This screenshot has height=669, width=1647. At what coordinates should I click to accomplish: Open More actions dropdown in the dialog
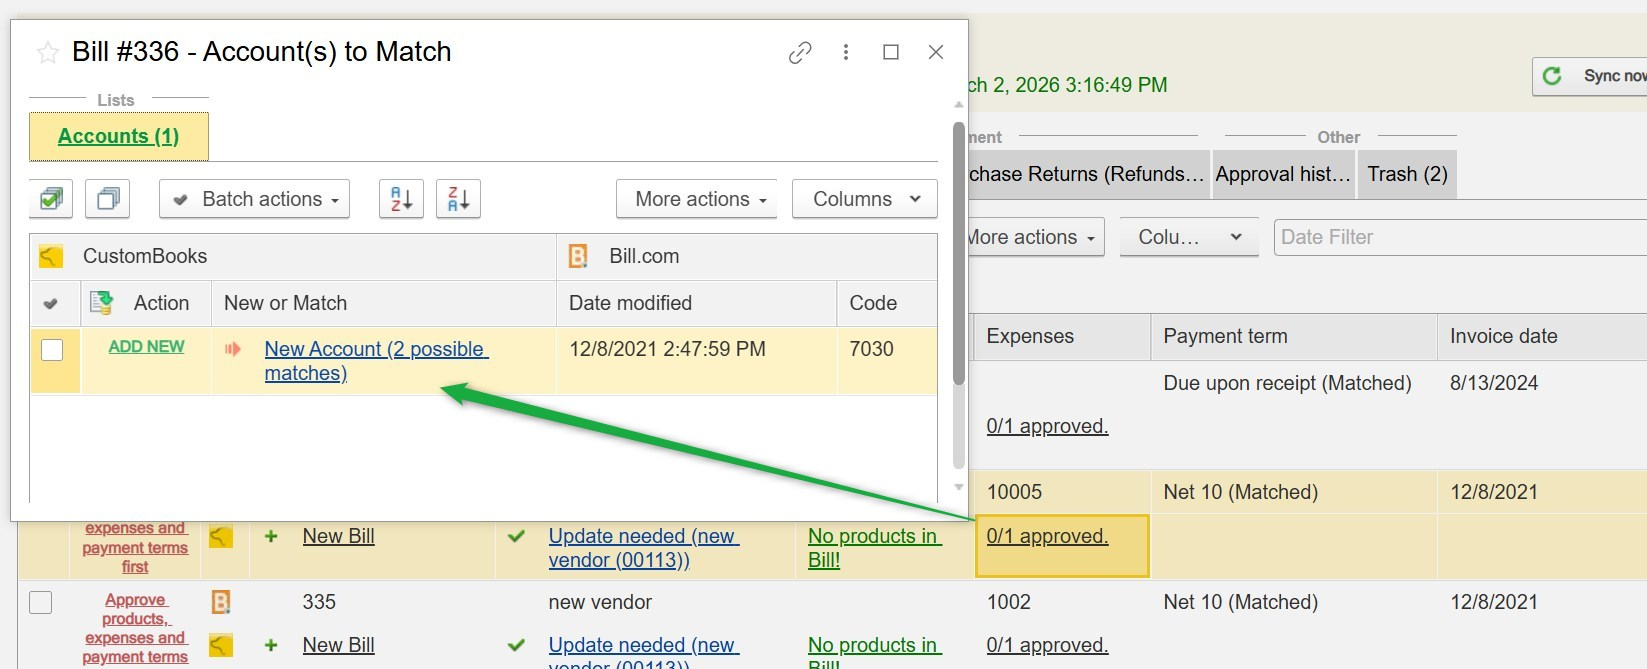[701, 199]
